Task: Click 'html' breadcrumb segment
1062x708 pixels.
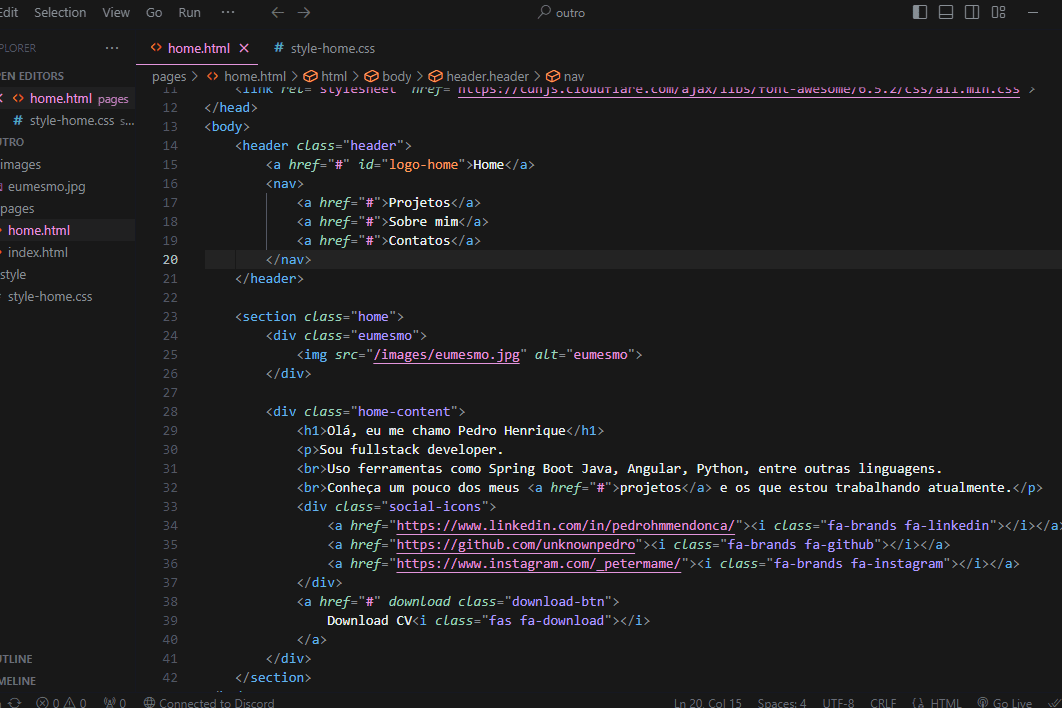Action: coord(325,77)
